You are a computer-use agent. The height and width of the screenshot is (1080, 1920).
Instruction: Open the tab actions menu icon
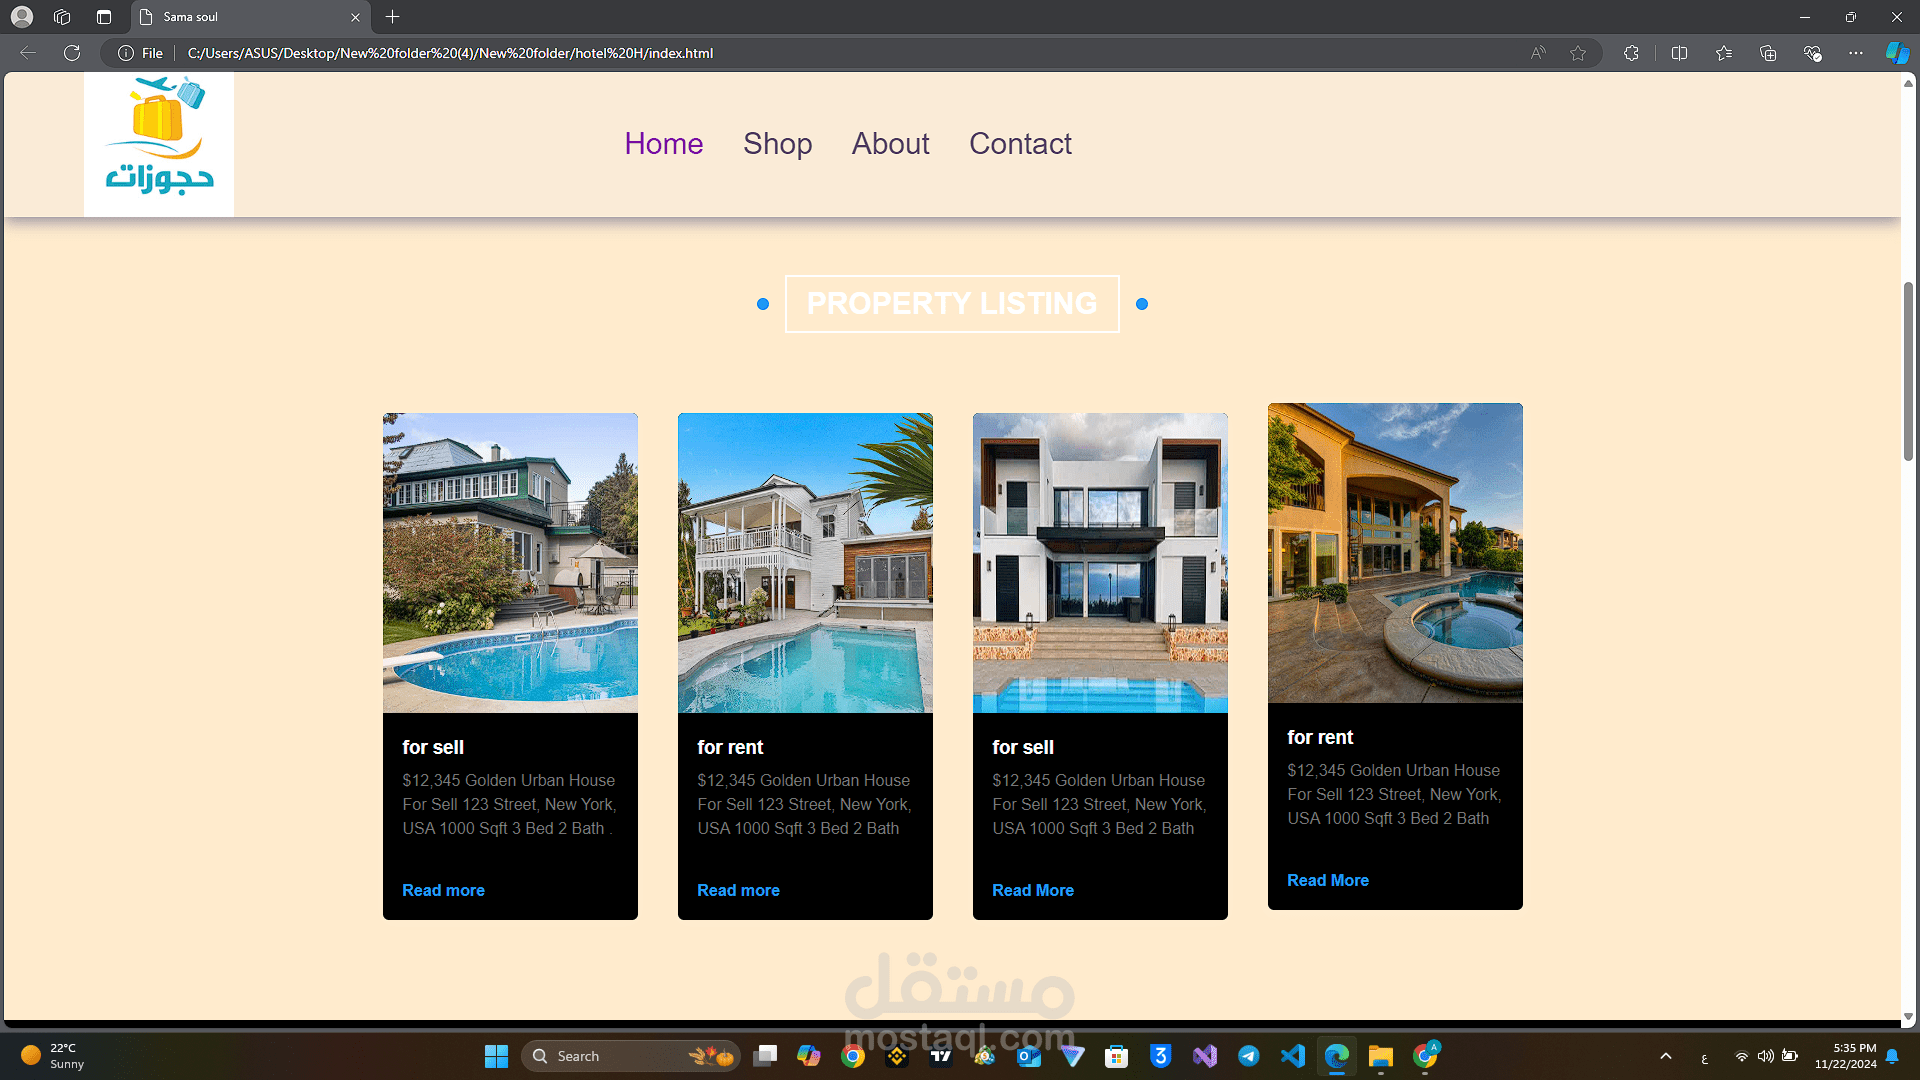[104, 17]
